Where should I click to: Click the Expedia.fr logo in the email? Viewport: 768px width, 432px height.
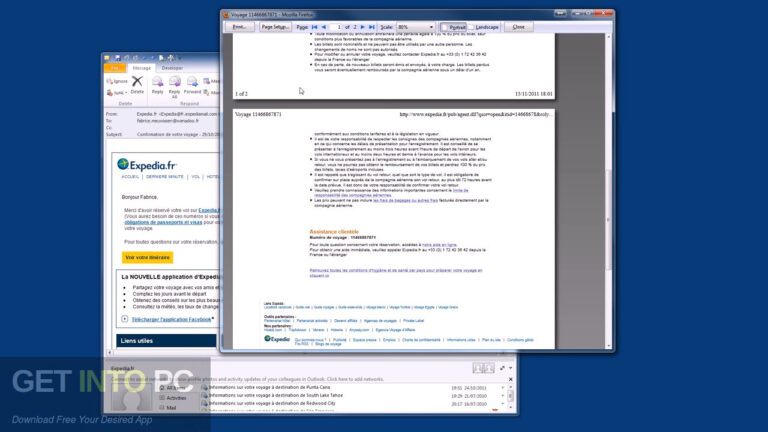coord(147,165)
